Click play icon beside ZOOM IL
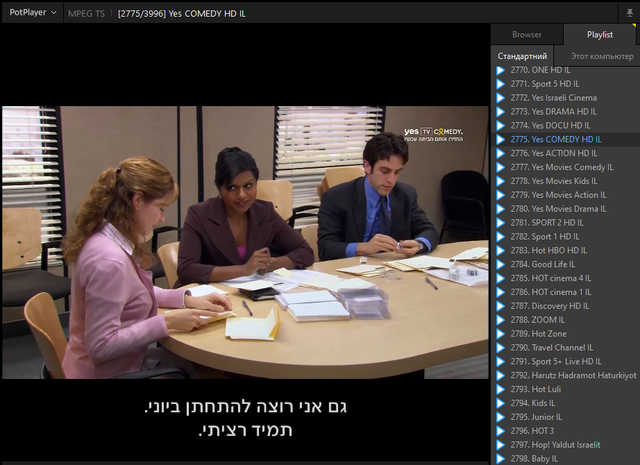 [500, 320]
